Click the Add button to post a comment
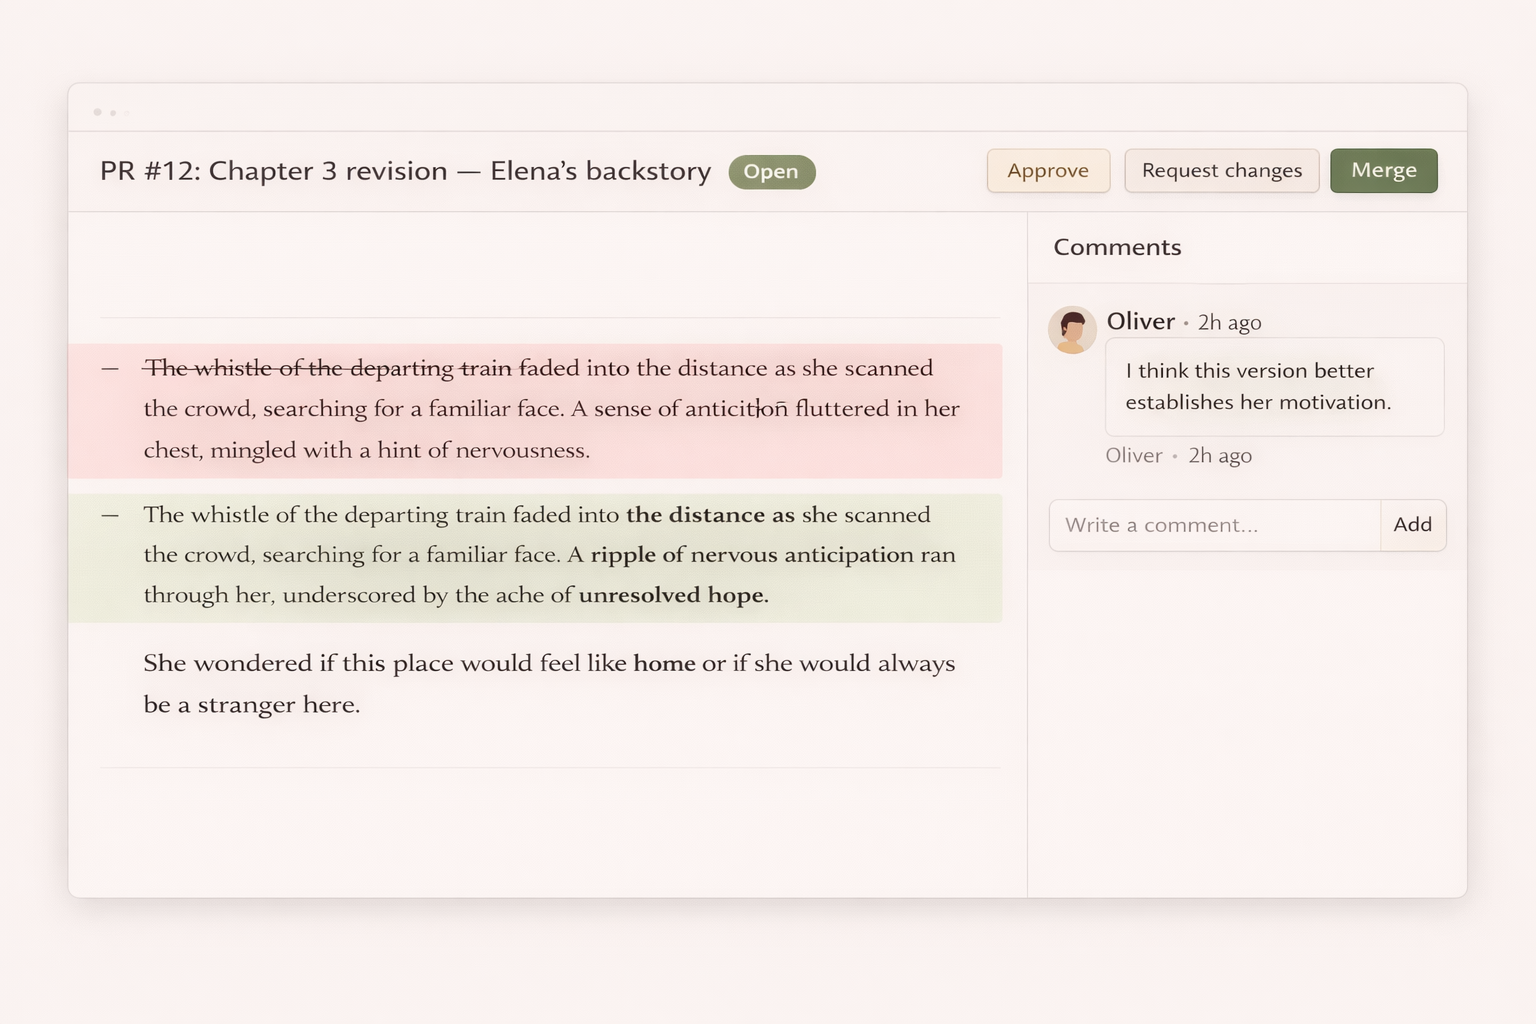 coord(1412,524)
